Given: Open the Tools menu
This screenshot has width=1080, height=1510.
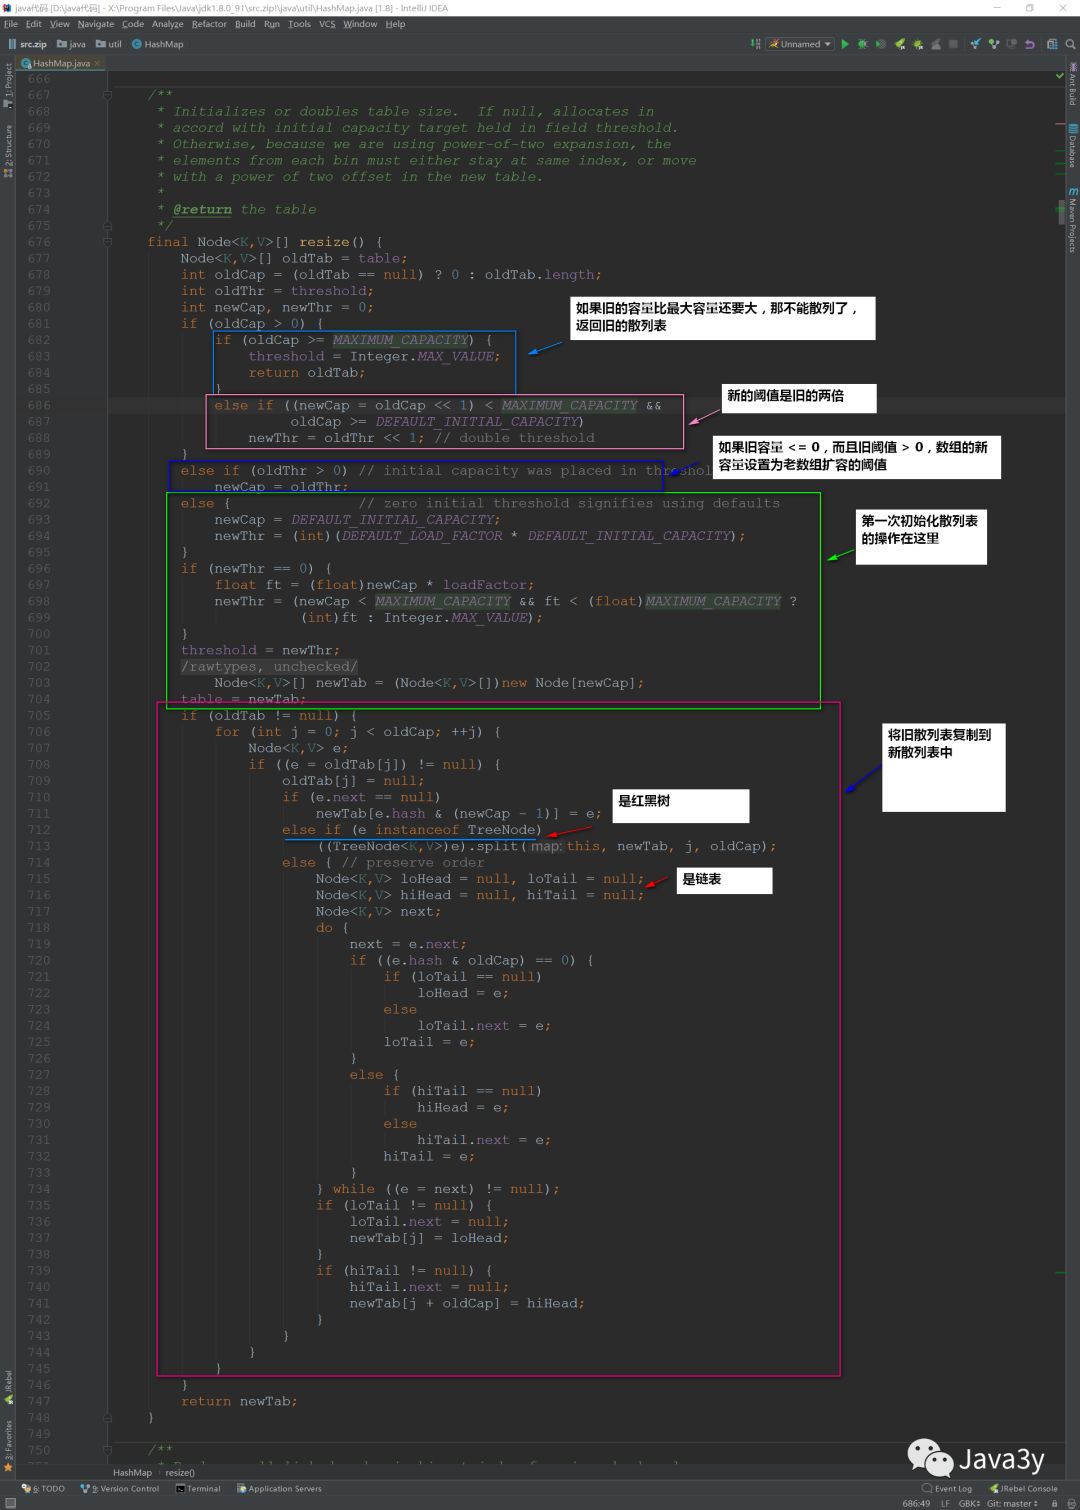Looking at the screenshot, I should pos(299,24).
